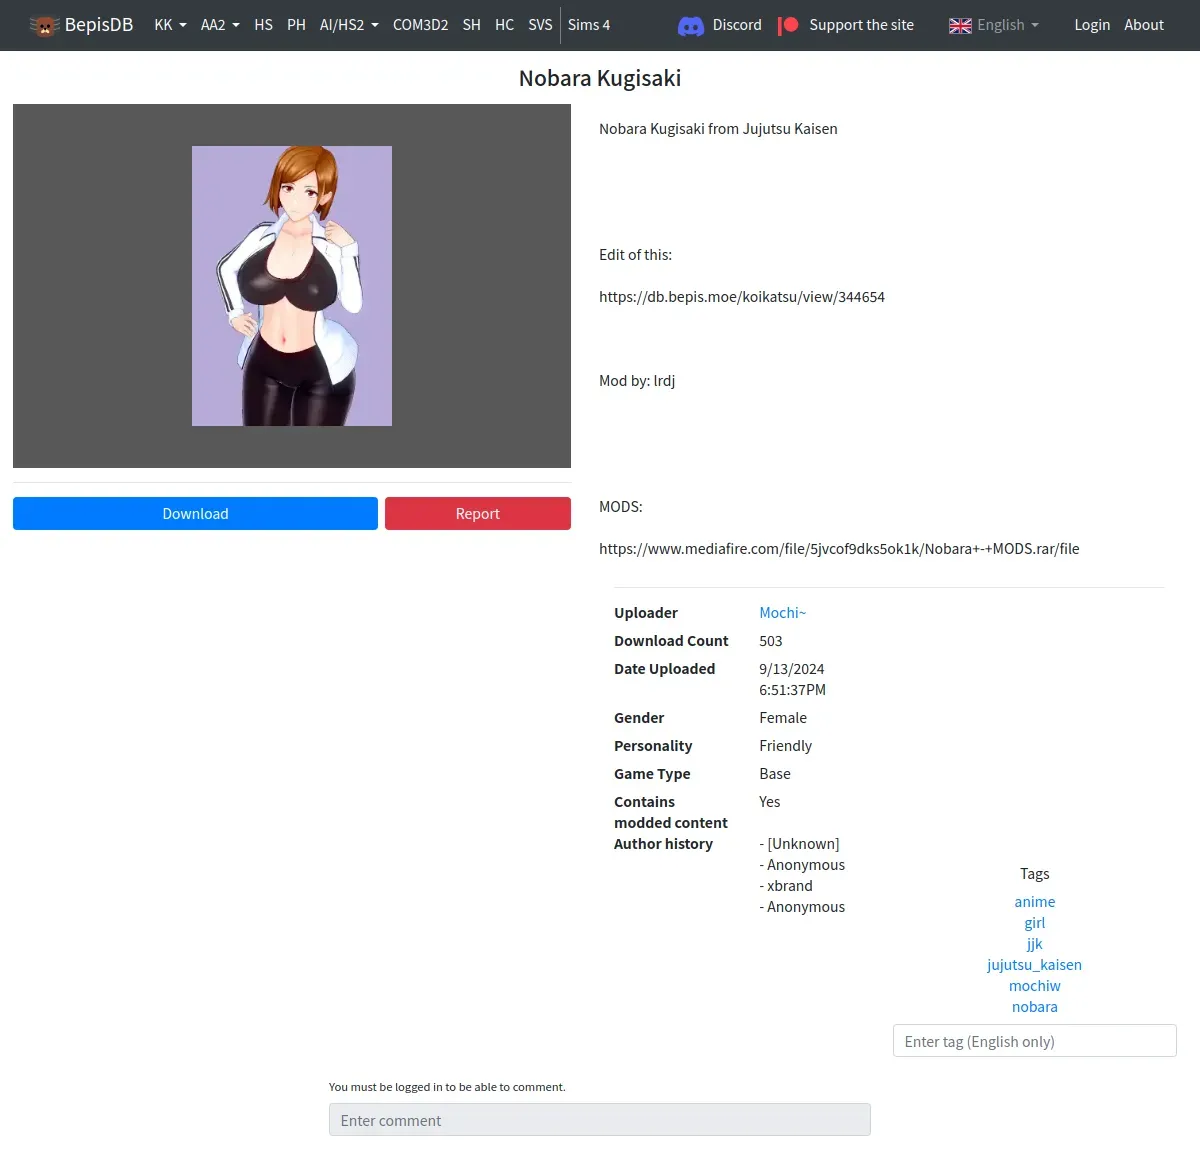
Task: Open the AI/HS2 dropdown
Action: (x=349, y=25)
